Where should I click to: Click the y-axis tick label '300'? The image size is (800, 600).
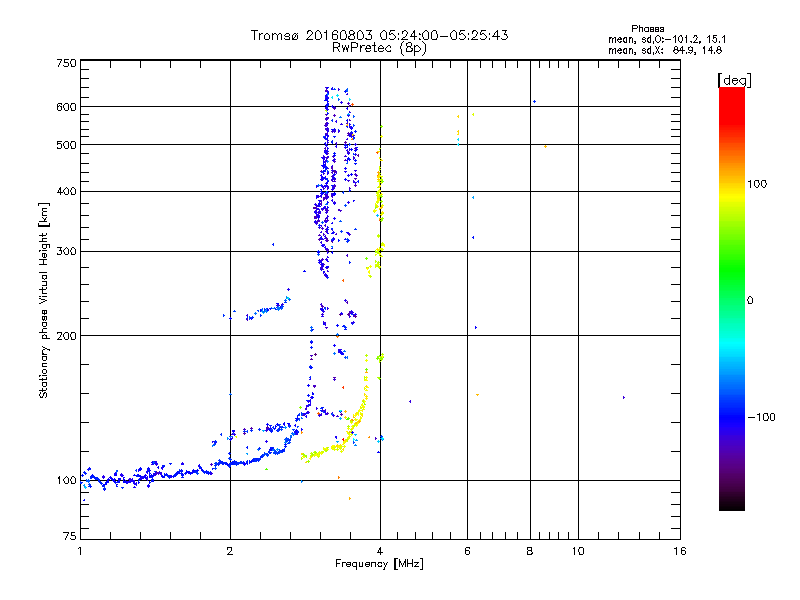click(67, 252)
